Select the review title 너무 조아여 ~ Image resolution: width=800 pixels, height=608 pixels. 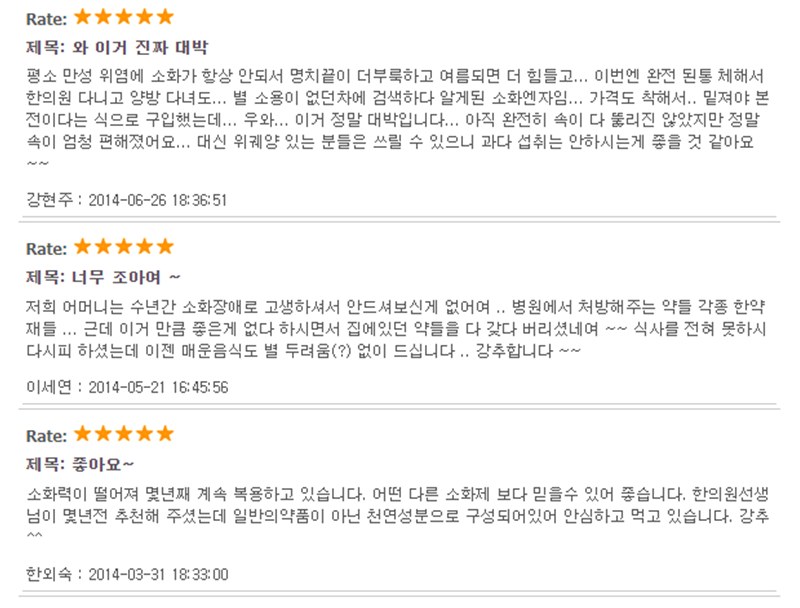[x=126, y=277]
